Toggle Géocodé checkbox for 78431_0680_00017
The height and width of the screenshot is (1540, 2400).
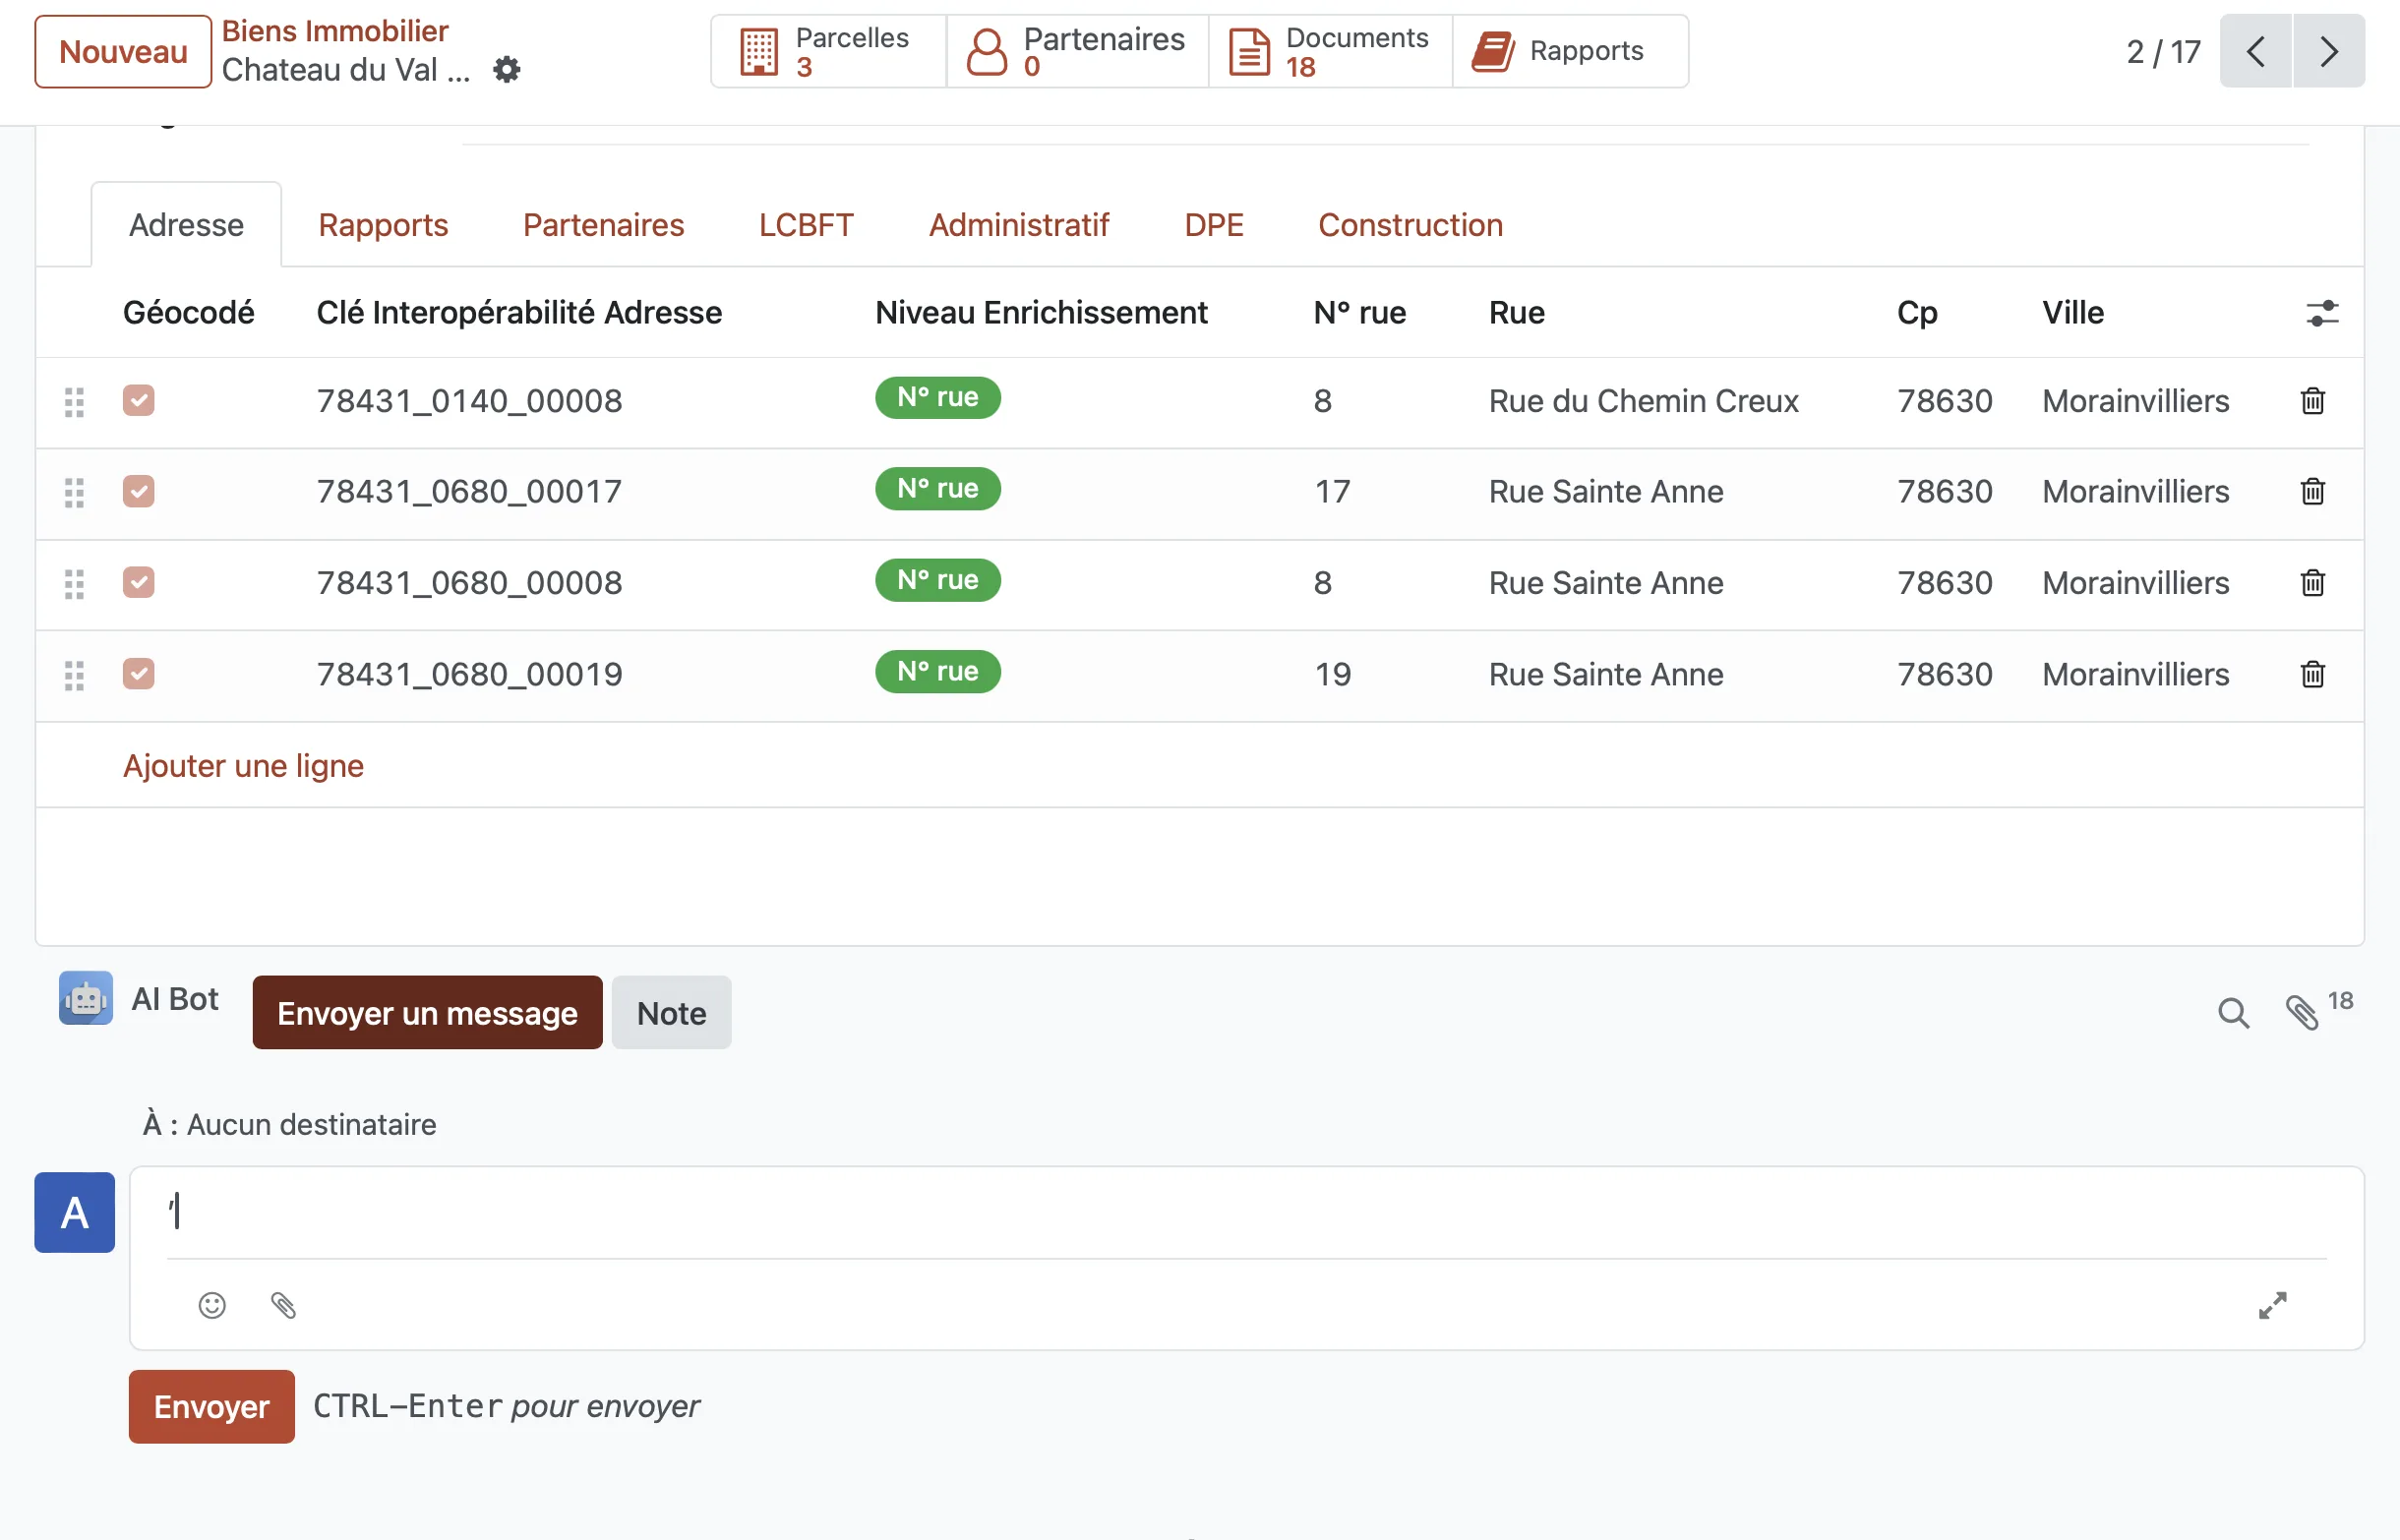click(139, 492)
